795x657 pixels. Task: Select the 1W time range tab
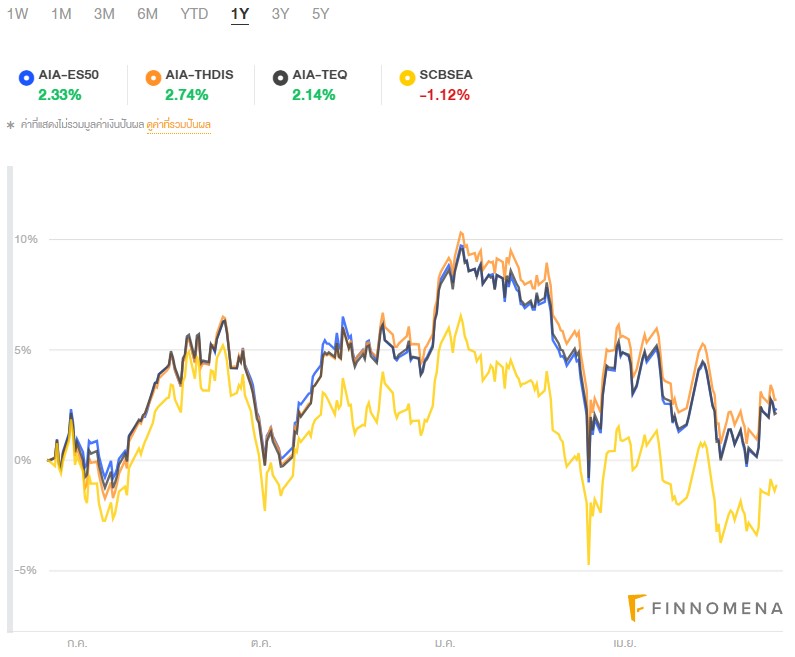coord(18,14)
